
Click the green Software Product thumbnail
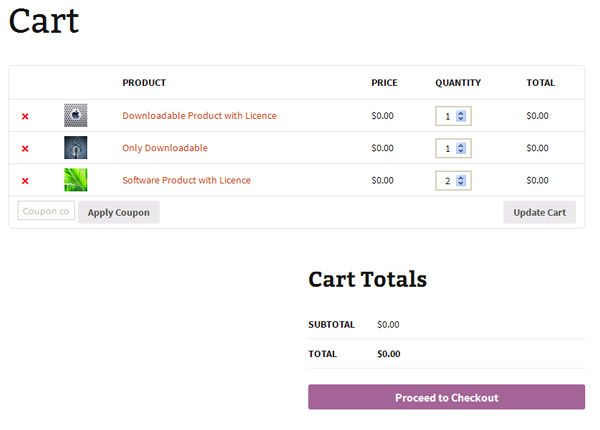point(76,180)
